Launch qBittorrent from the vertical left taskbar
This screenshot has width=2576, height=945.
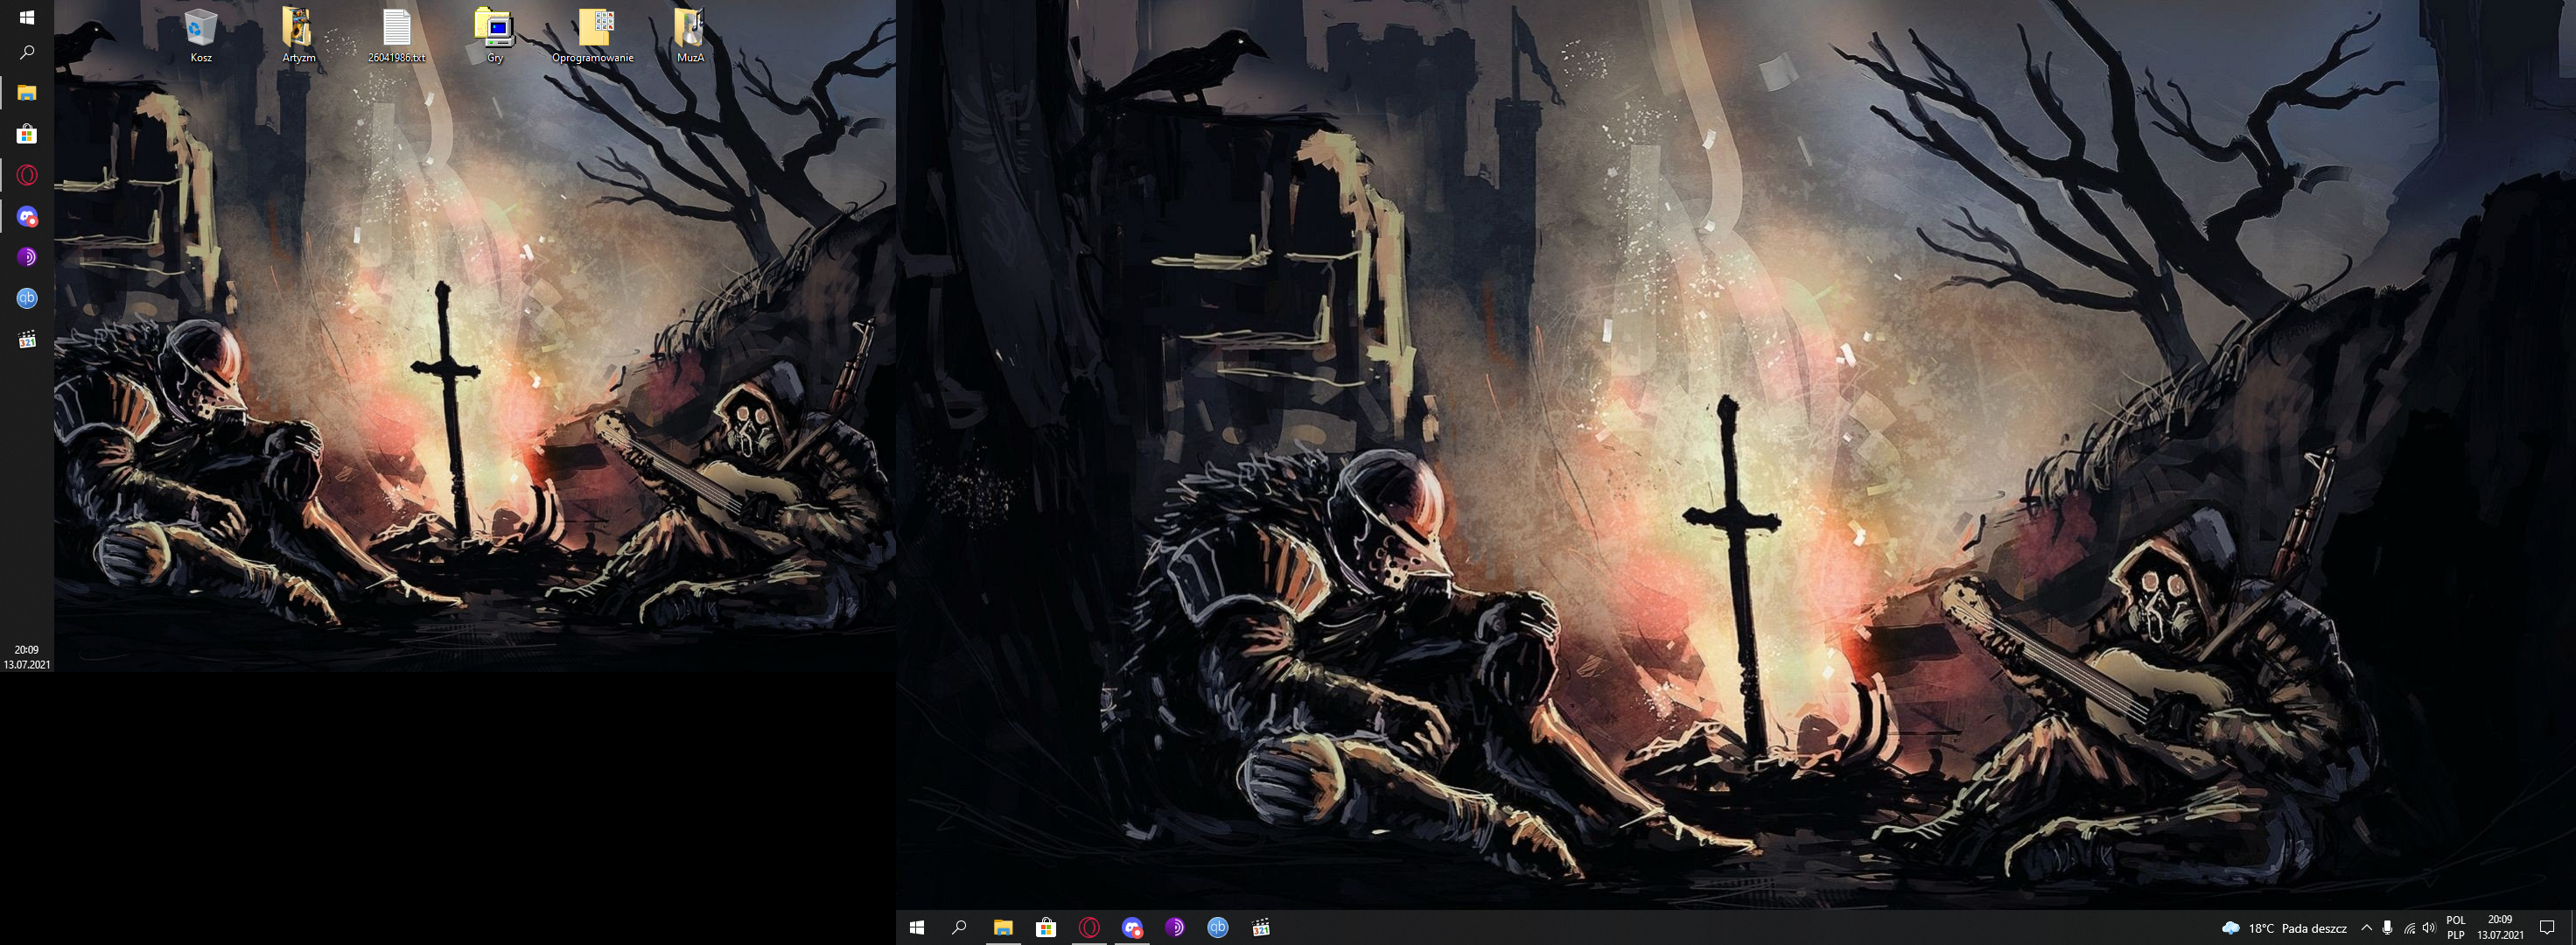[27, 298]
